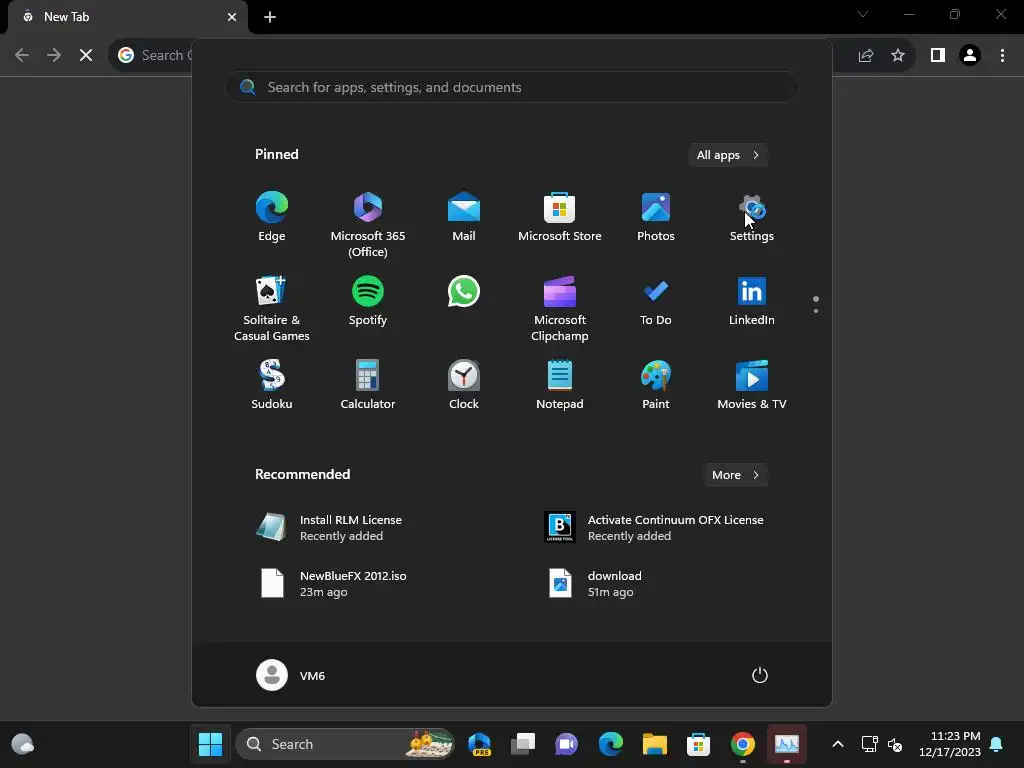
Task: Open the Chrome three-dot menu
Action: pyautogui.click(x=1002, y=56)
